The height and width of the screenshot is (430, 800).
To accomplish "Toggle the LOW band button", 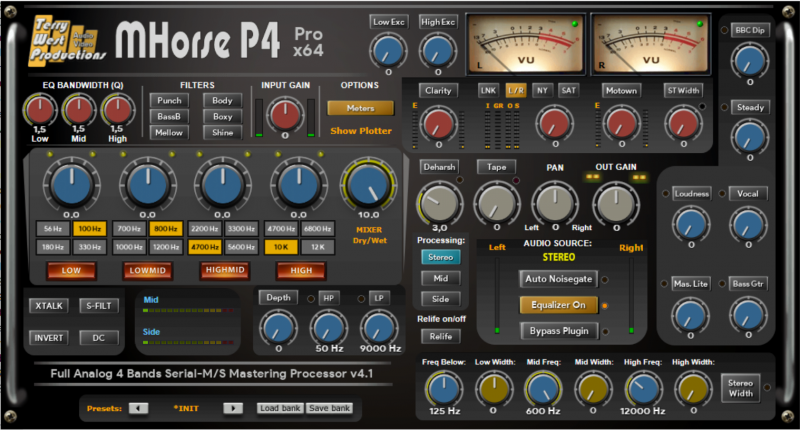I will pyautogui.click(x=71, y=270).
